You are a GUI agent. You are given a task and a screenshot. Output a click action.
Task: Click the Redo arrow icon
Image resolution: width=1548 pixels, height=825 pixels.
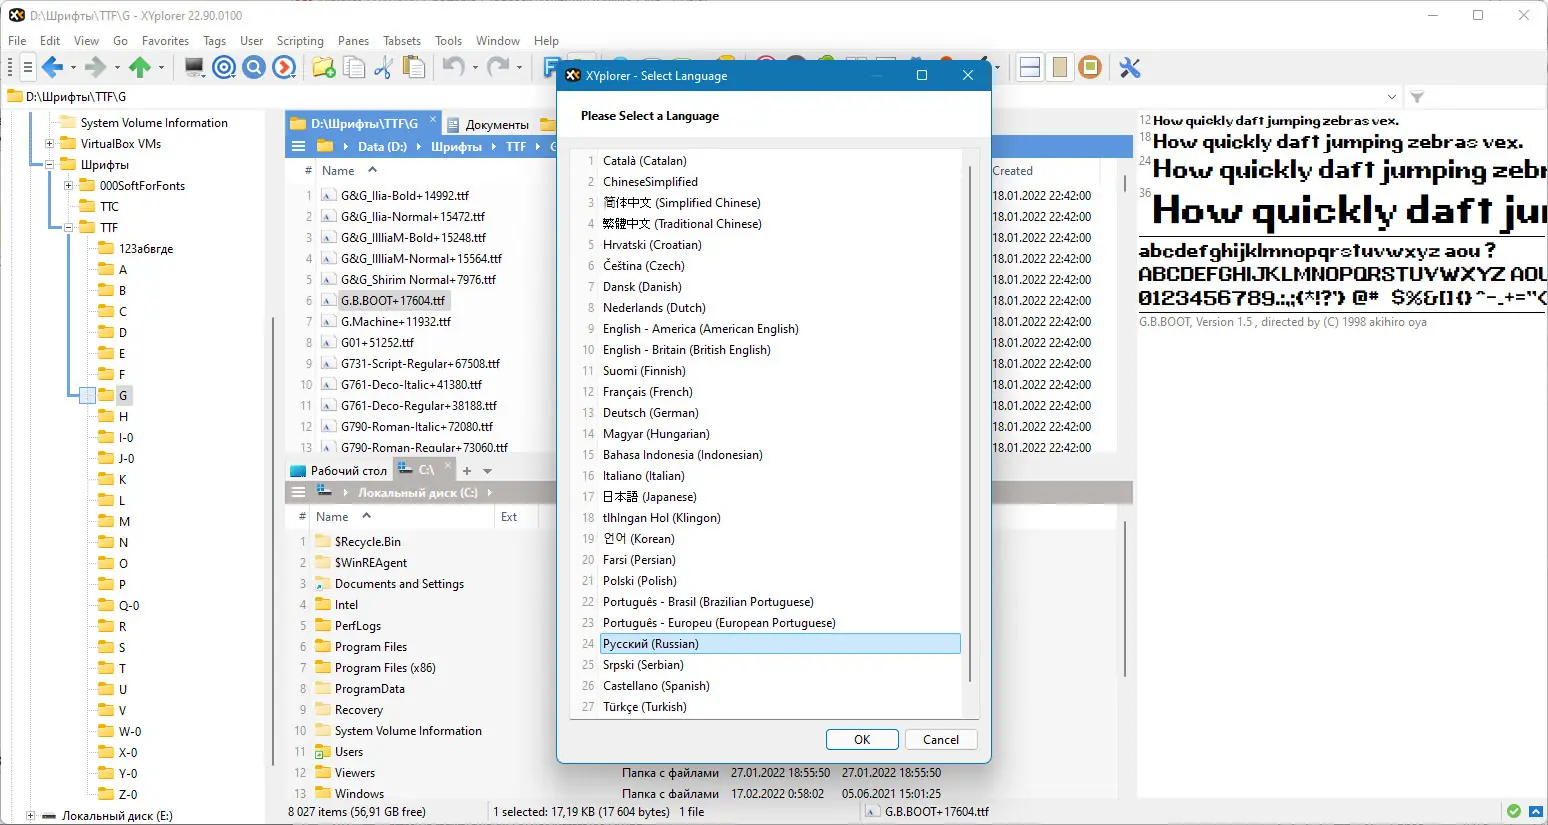tap(497, 67)
